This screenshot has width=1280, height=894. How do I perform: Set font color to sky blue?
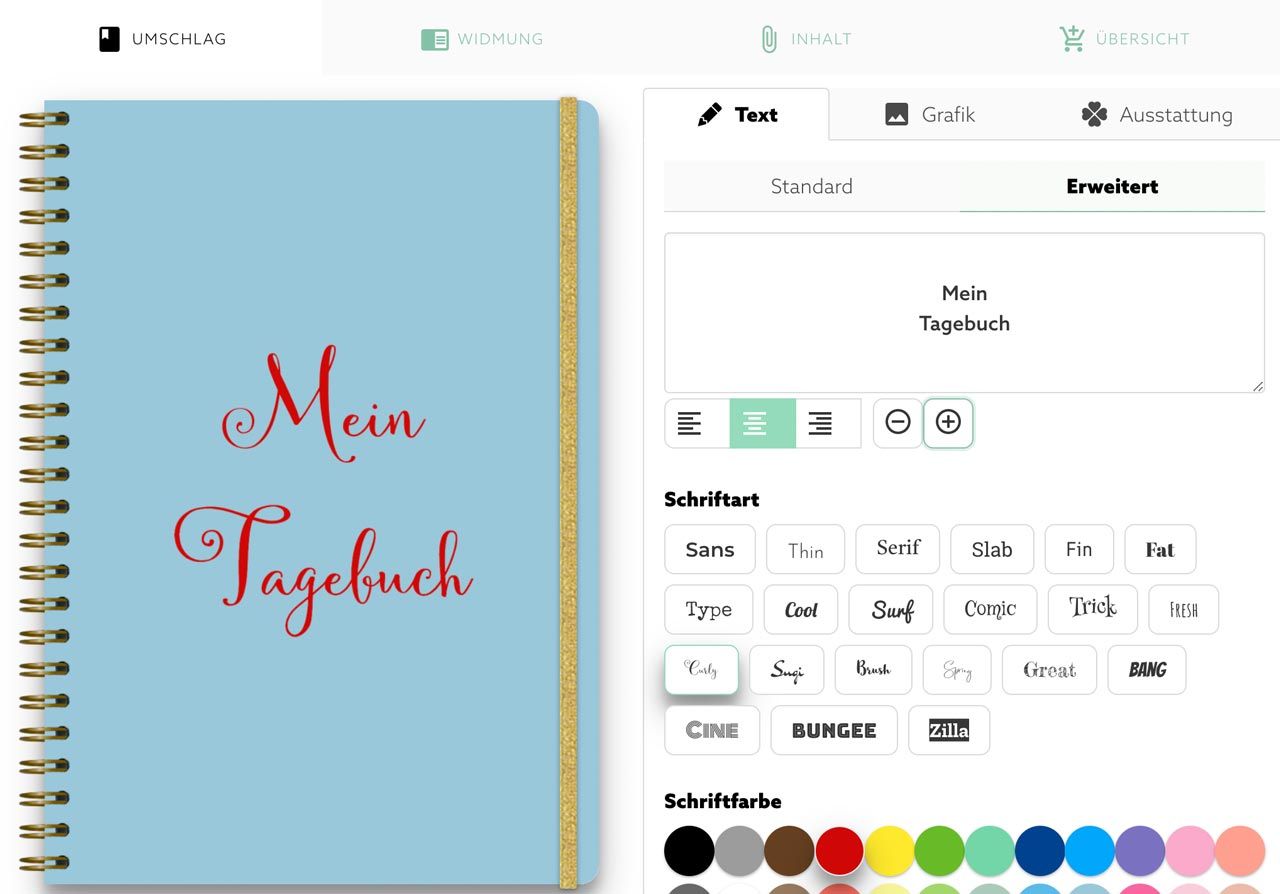coord(1090,851)
